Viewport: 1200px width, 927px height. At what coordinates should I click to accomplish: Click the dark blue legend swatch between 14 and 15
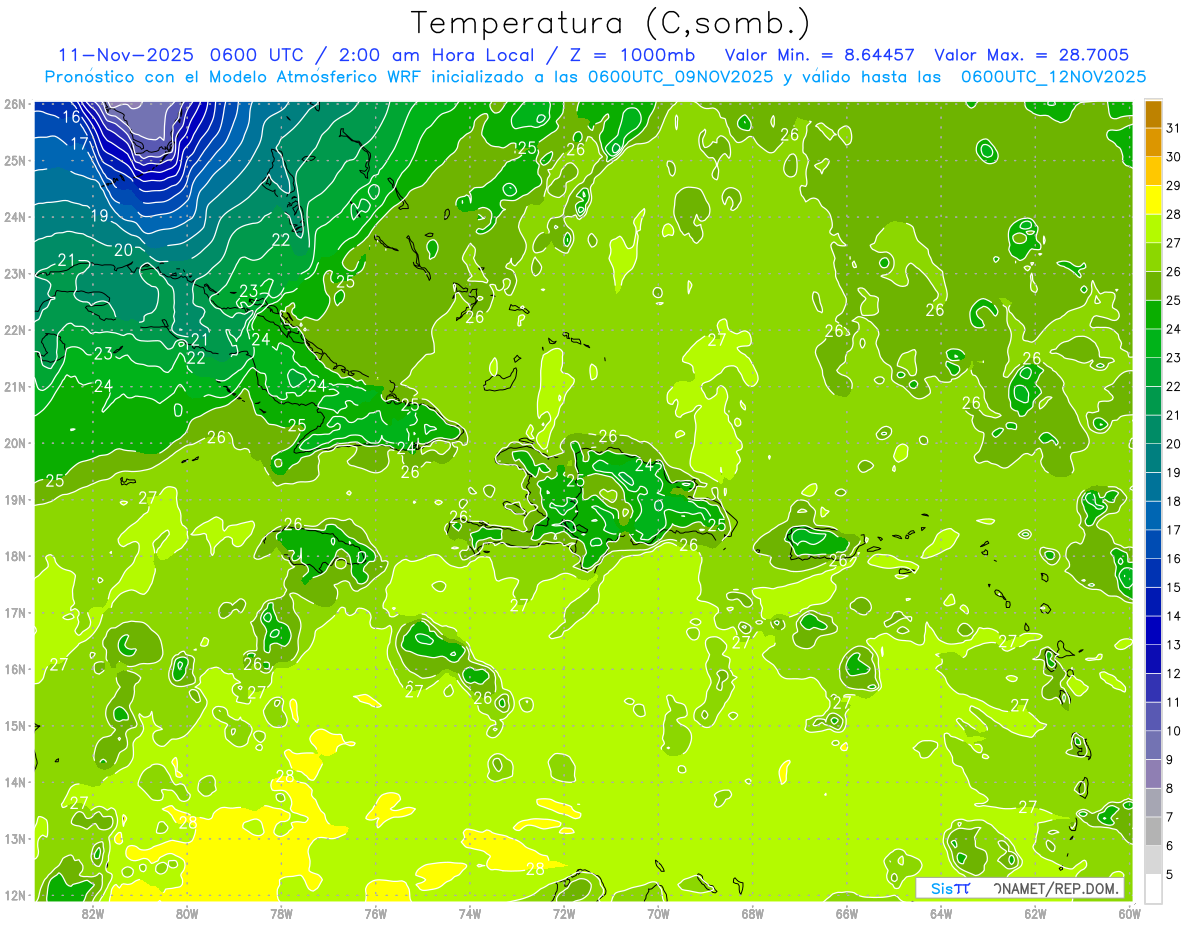pyautogui.click(x=1153, y=601)
